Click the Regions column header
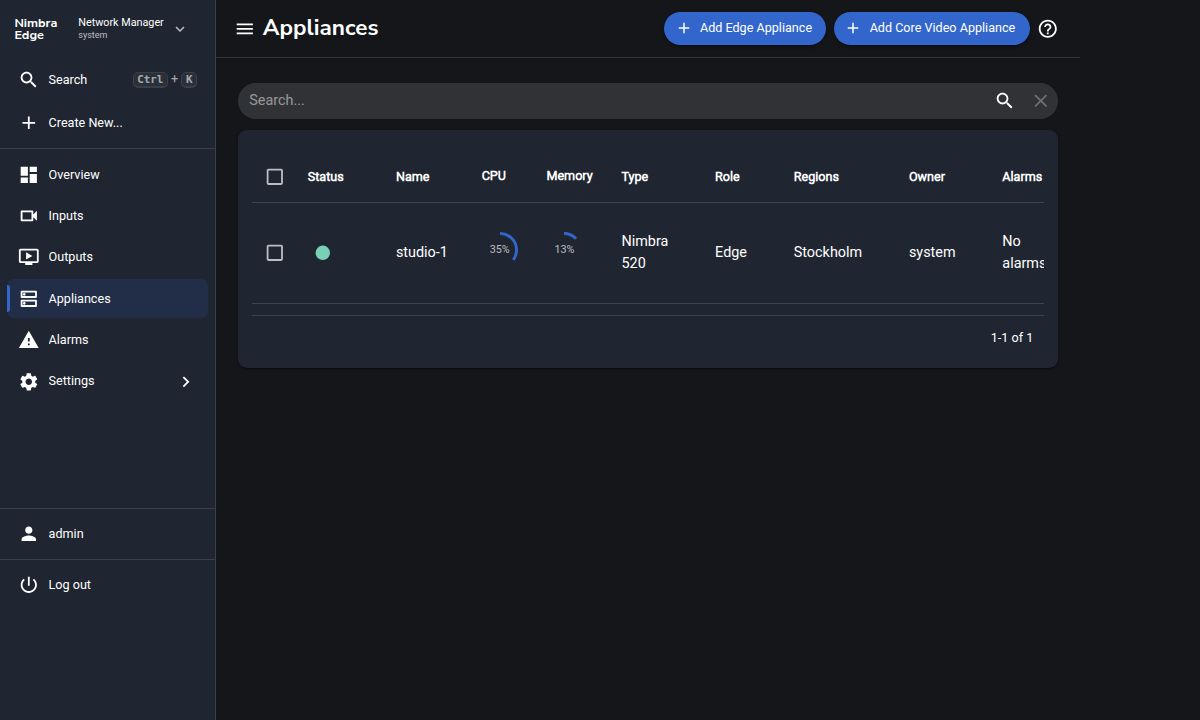Viewport: 1200px width, 720px height. coord(816,177)
